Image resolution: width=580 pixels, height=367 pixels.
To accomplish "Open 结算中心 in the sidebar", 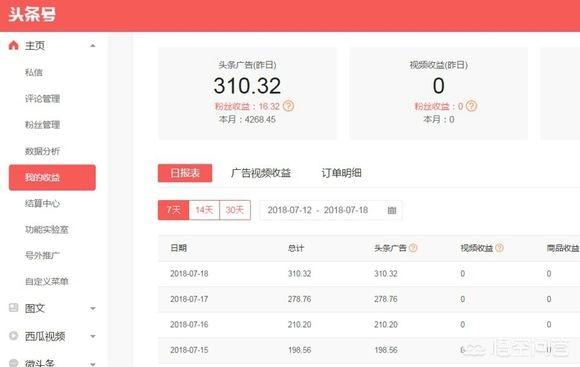I will (x=43, y=203).
